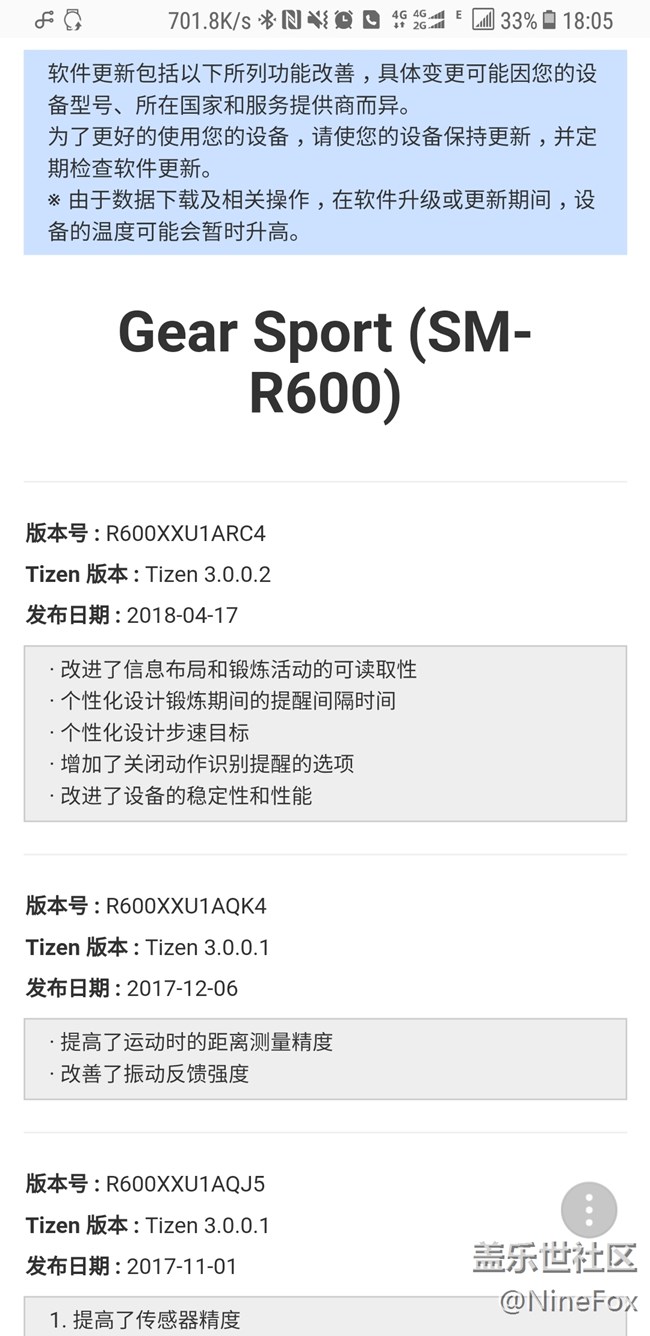Tap the headset icon in status bar
Image resolution: width=650 pixels, height=1336 pixels.
click(73, 20)
